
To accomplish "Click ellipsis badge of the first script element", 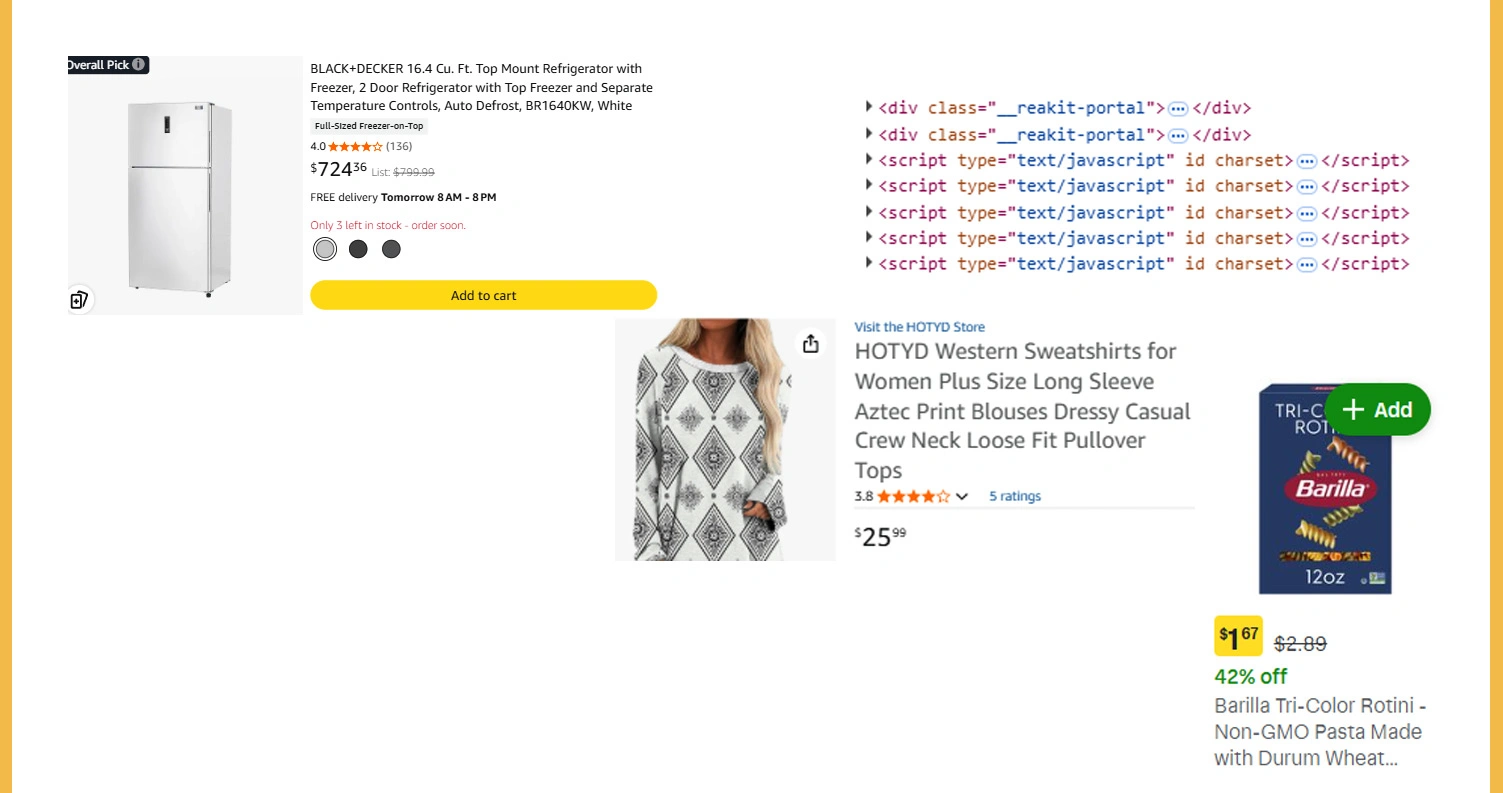I will [1306, 161].
